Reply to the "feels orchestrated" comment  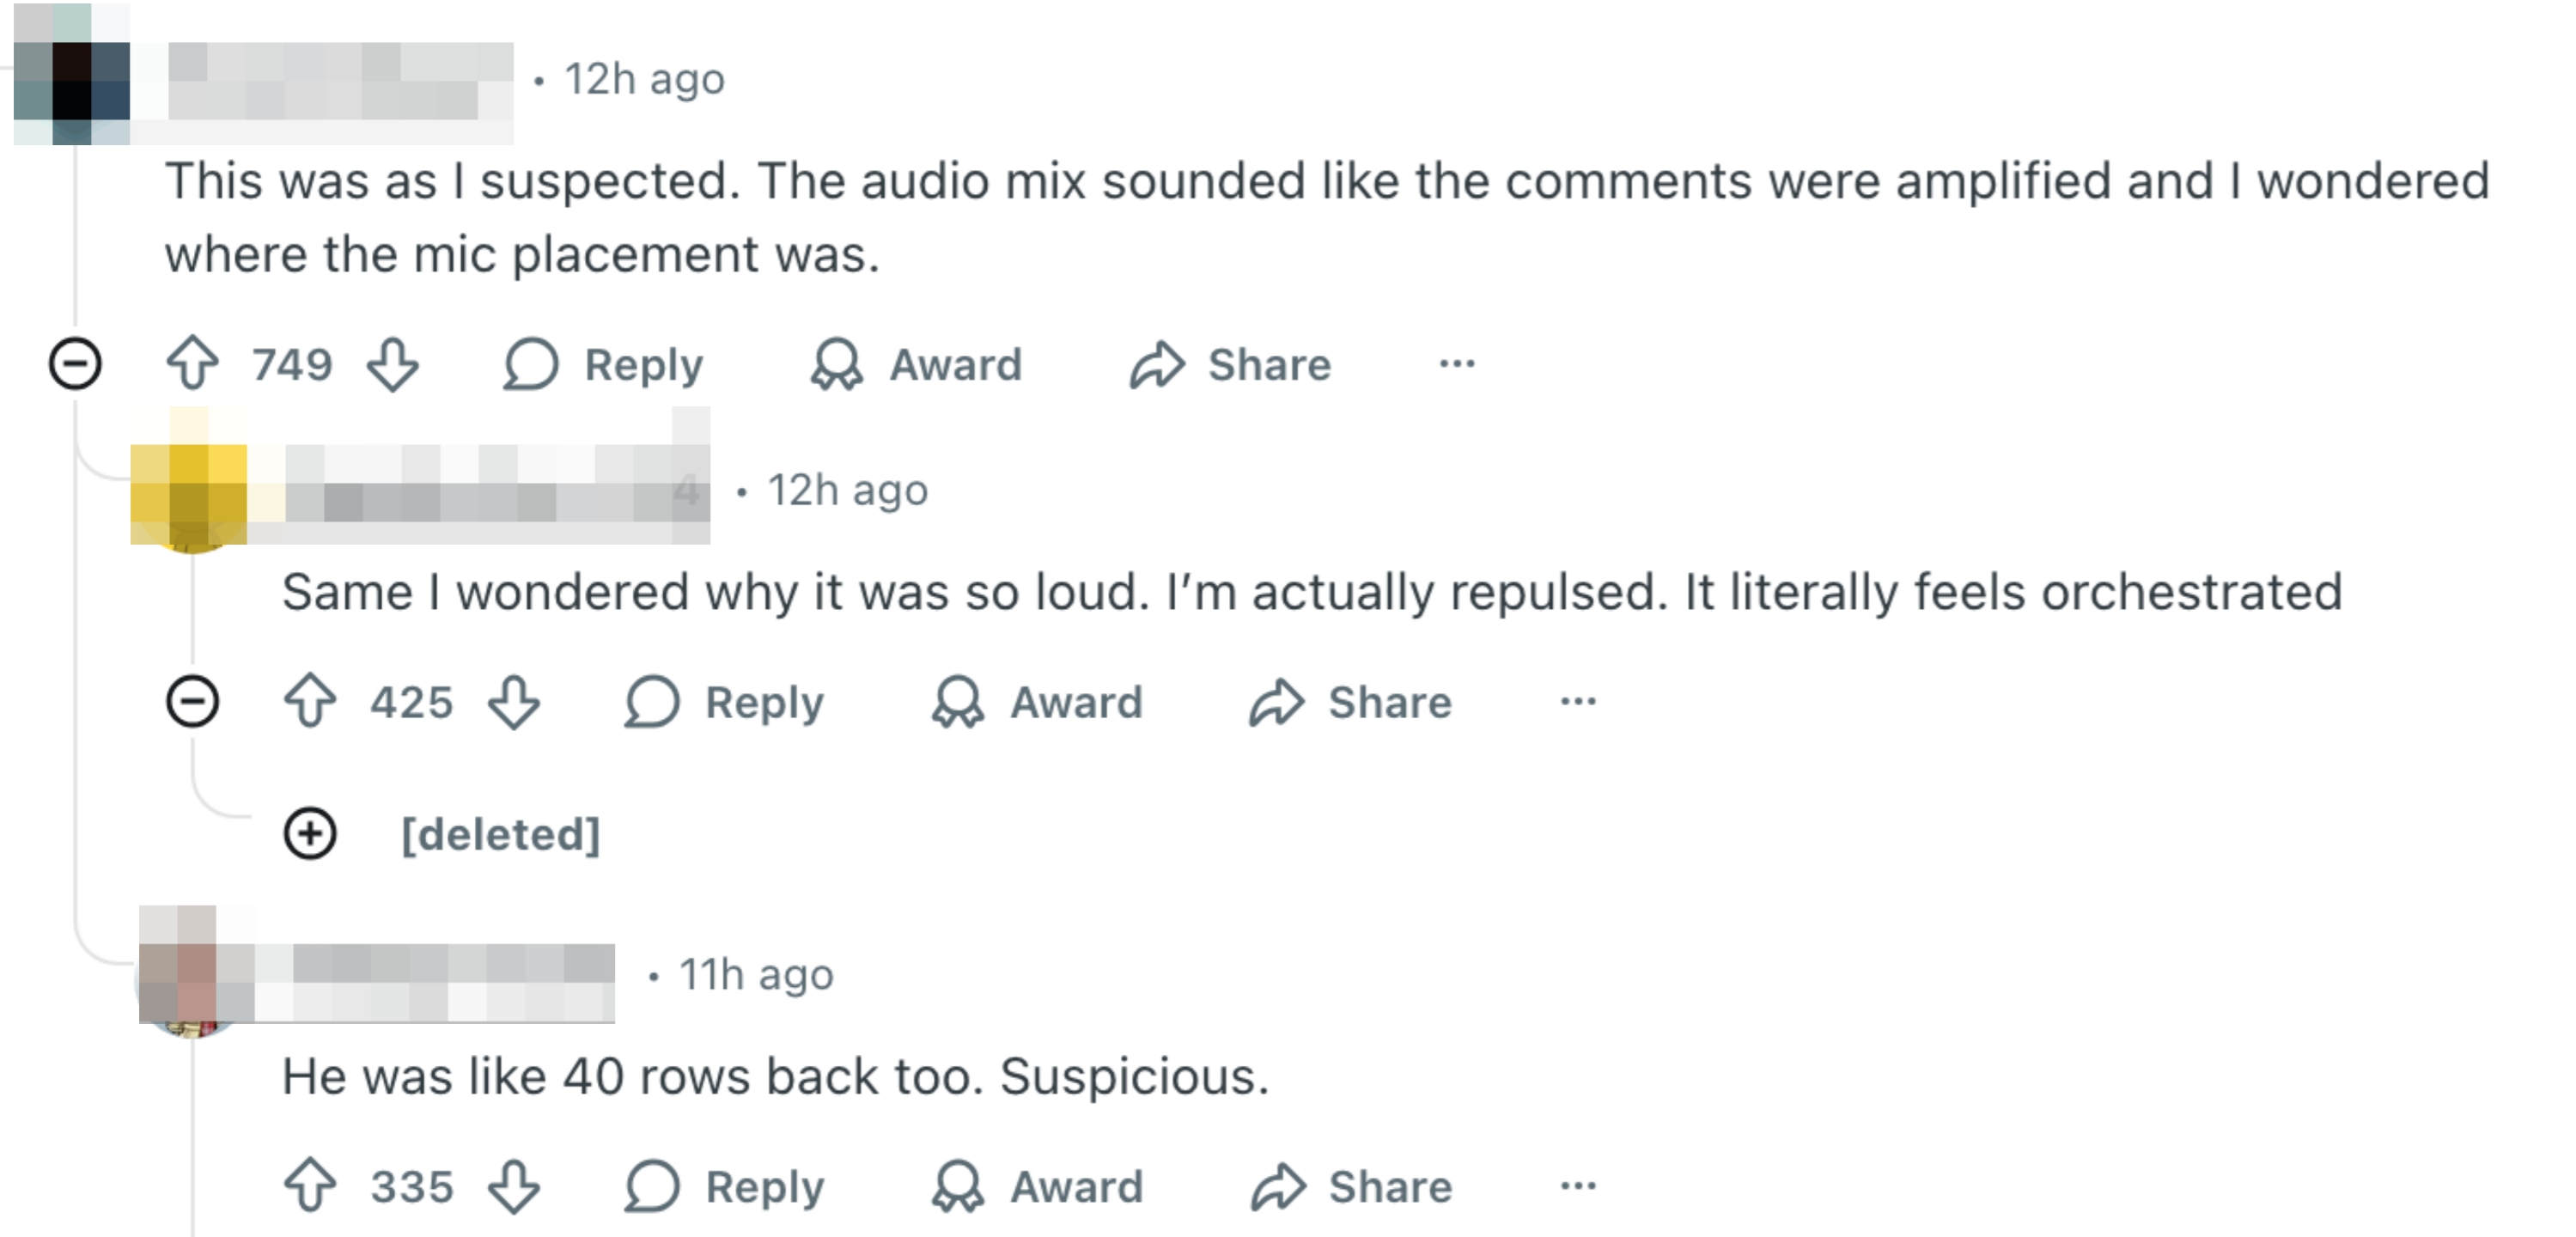[724, 700]
